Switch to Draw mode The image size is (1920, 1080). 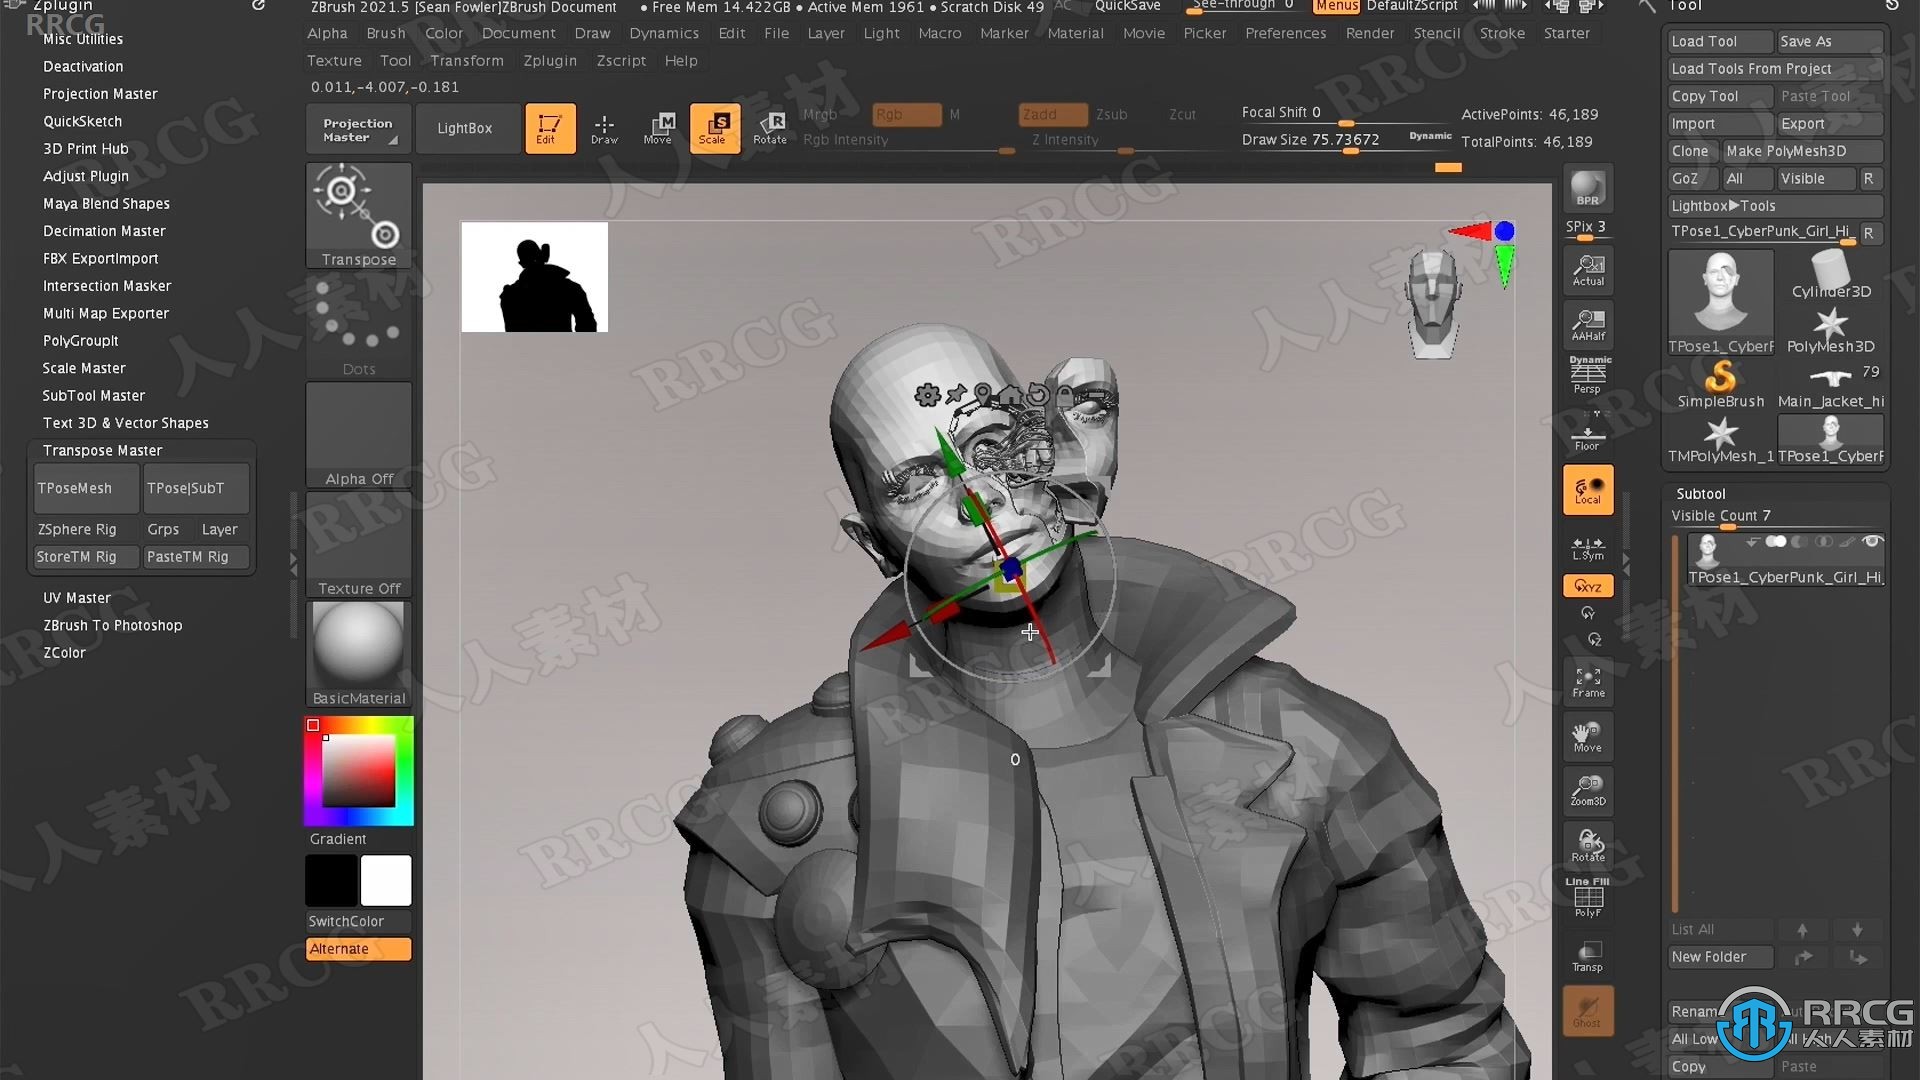click(x=604, y=128)
